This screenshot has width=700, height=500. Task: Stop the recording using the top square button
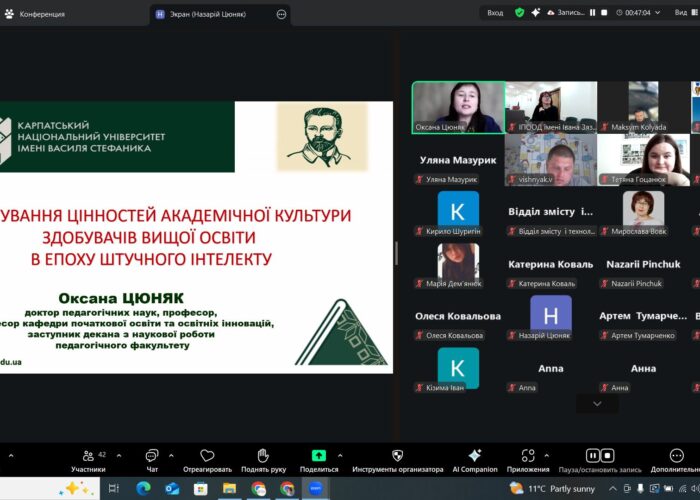604,13
